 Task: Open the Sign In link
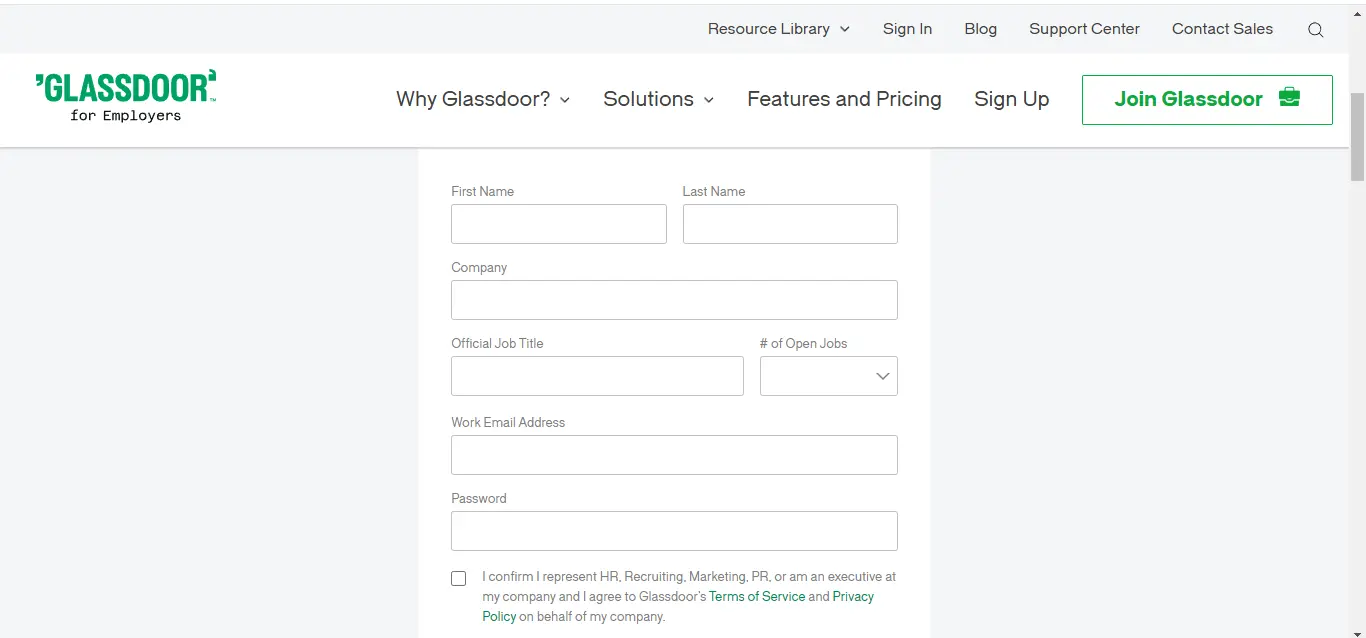coord(907,29)
